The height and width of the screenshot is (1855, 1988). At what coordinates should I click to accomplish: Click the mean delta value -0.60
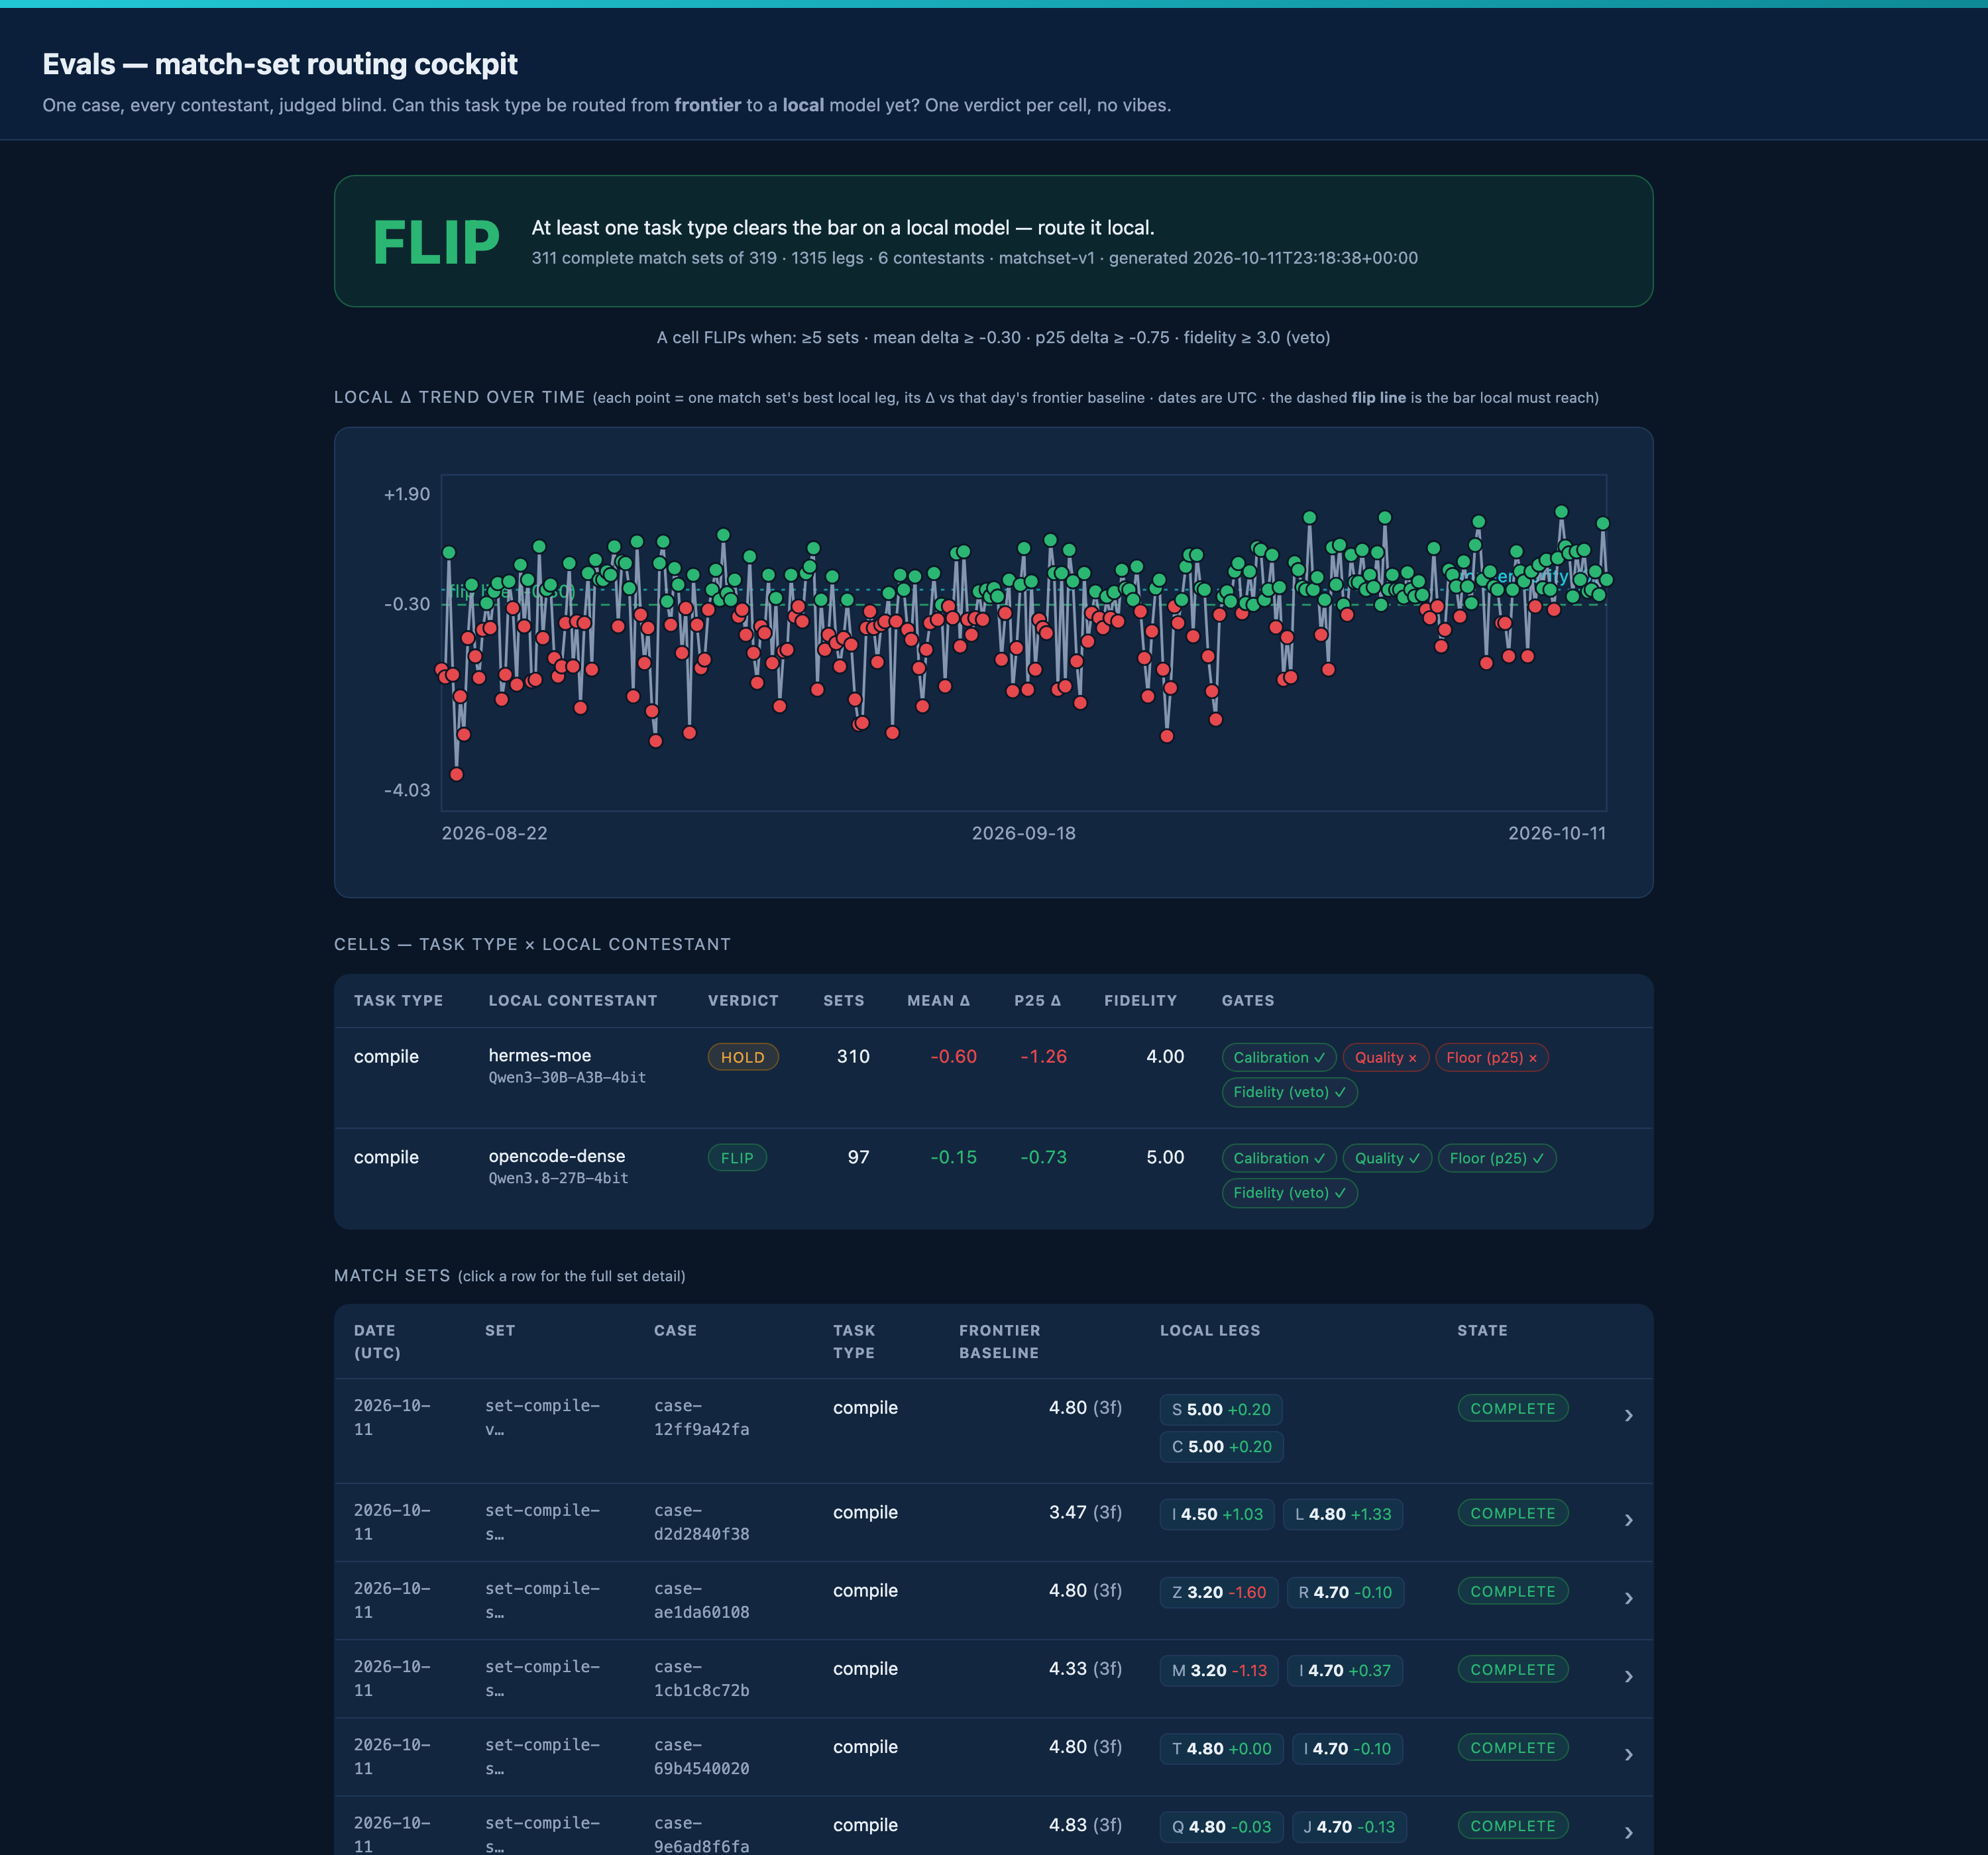(x=953, y=1056)
